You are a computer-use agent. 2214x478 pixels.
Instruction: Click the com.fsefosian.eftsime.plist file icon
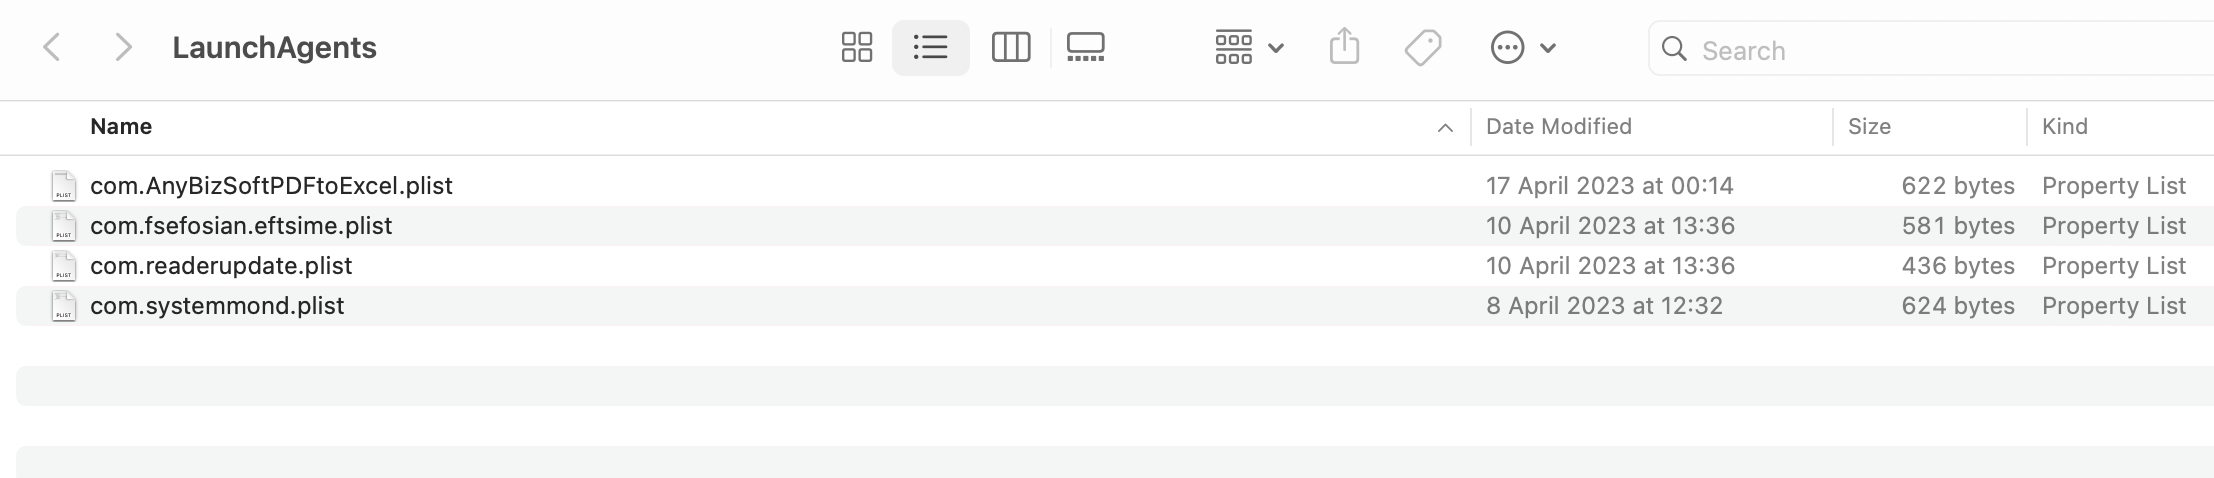pos(64,226)
